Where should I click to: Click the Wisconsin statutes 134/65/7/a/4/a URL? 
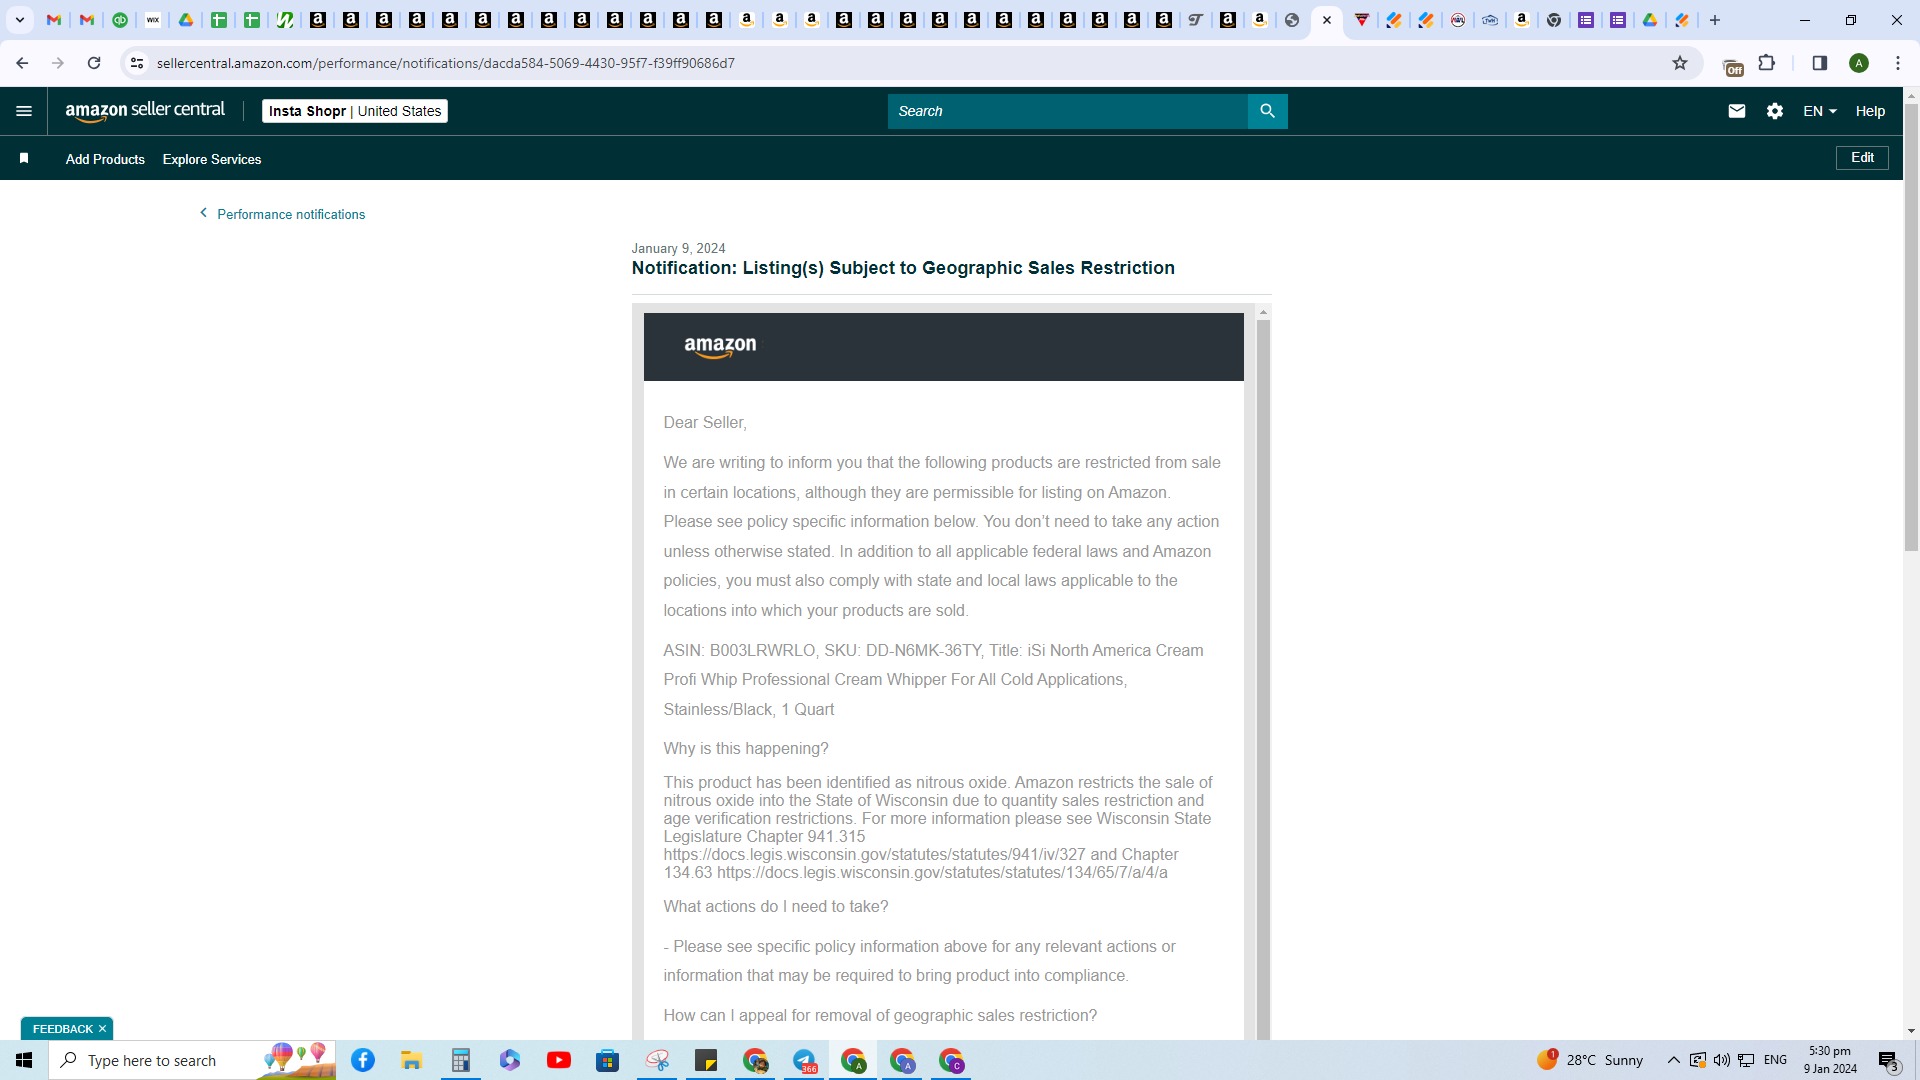(x=942, y=873)
